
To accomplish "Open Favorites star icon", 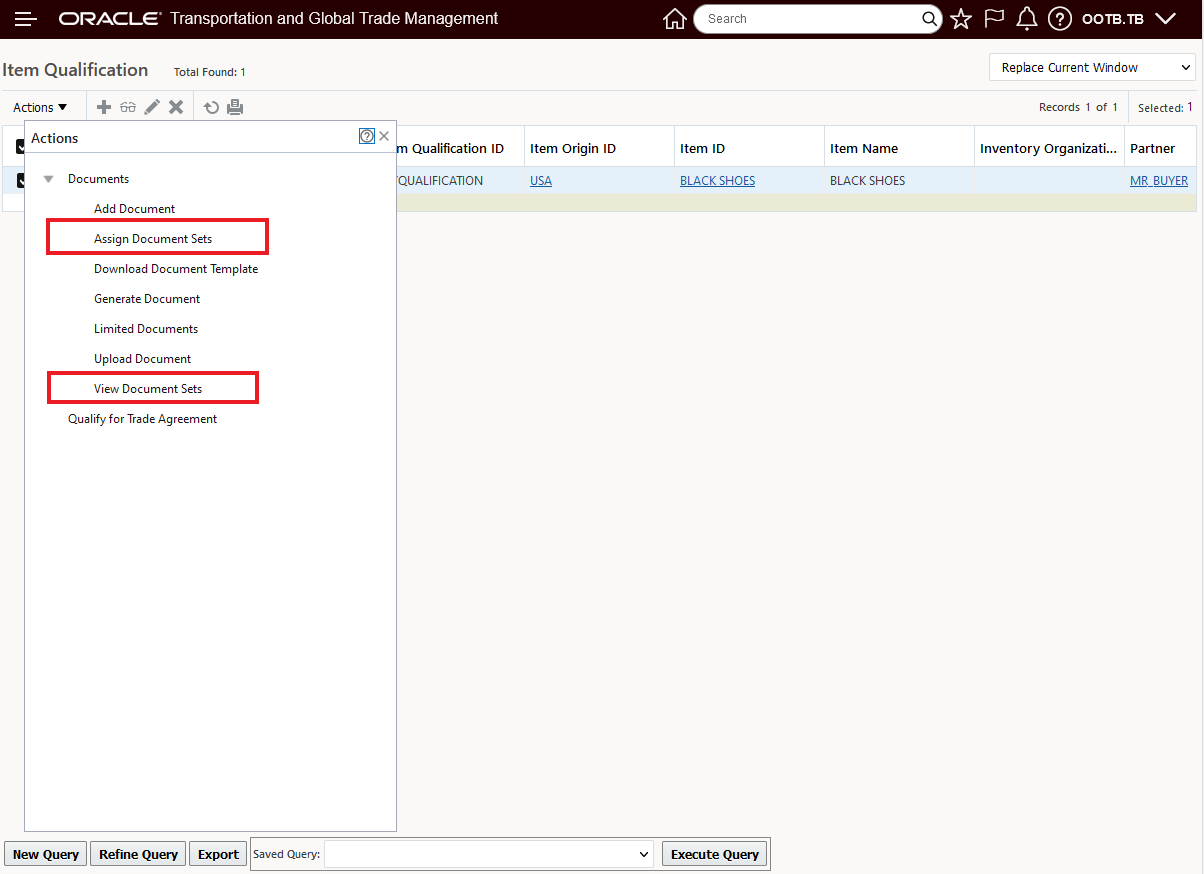I will (961, 19).
